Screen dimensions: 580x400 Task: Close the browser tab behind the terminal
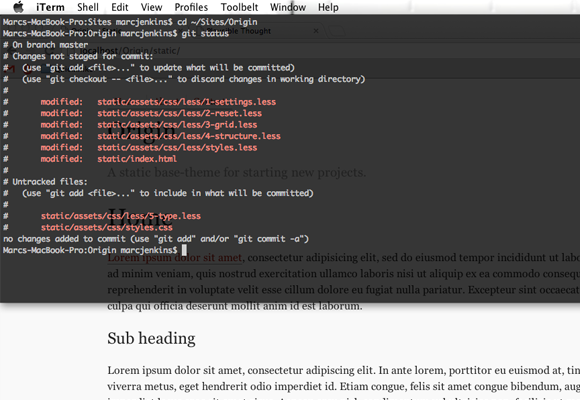click(316, 31)
